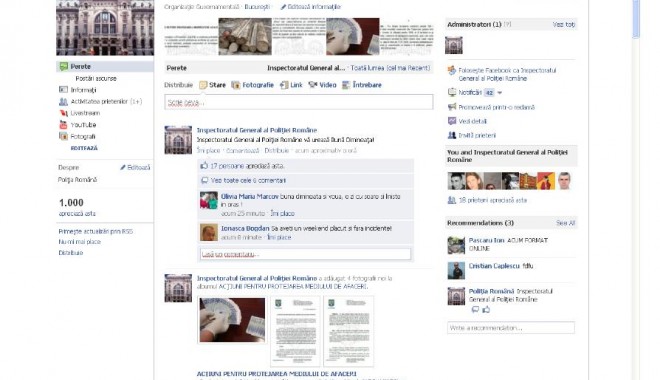Select the Stare status icon
This screenshot has height=380, width=660.
click(203, 85)
